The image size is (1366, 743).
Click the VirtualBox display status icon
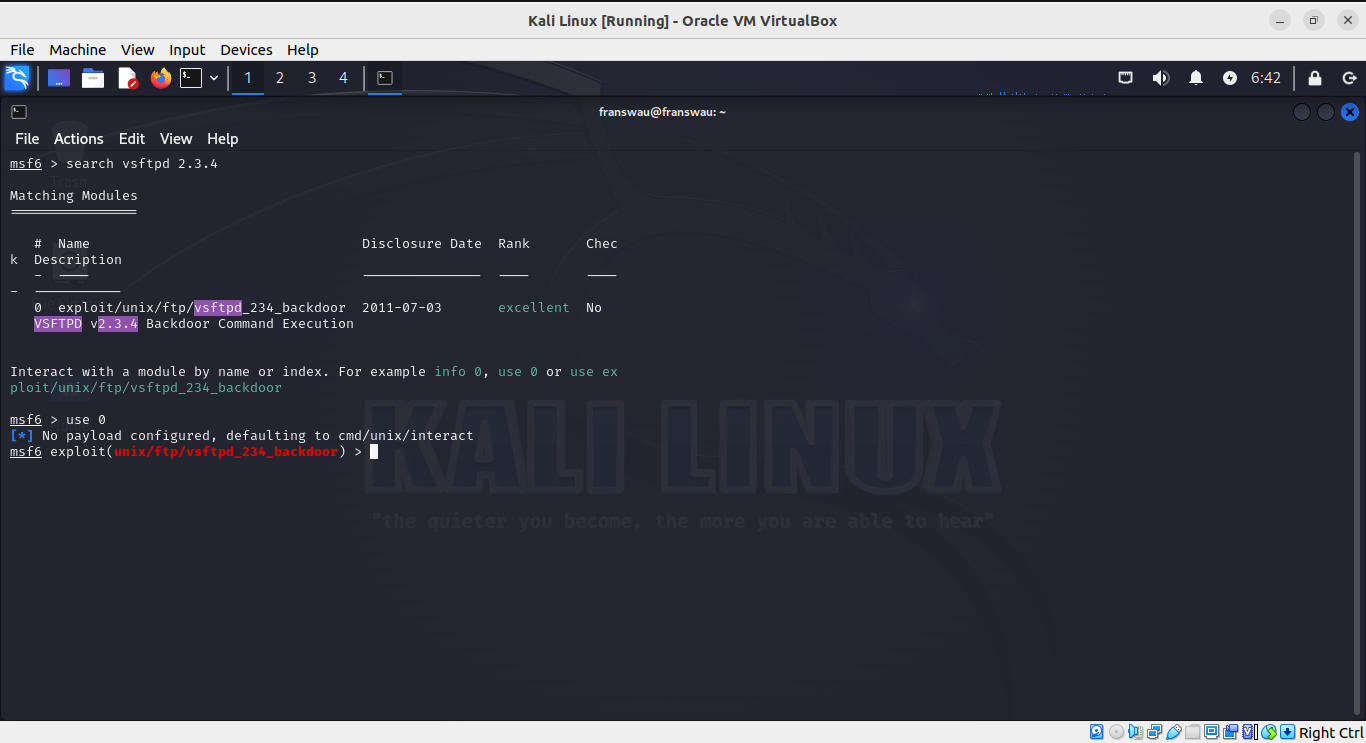coord(1212,732)
